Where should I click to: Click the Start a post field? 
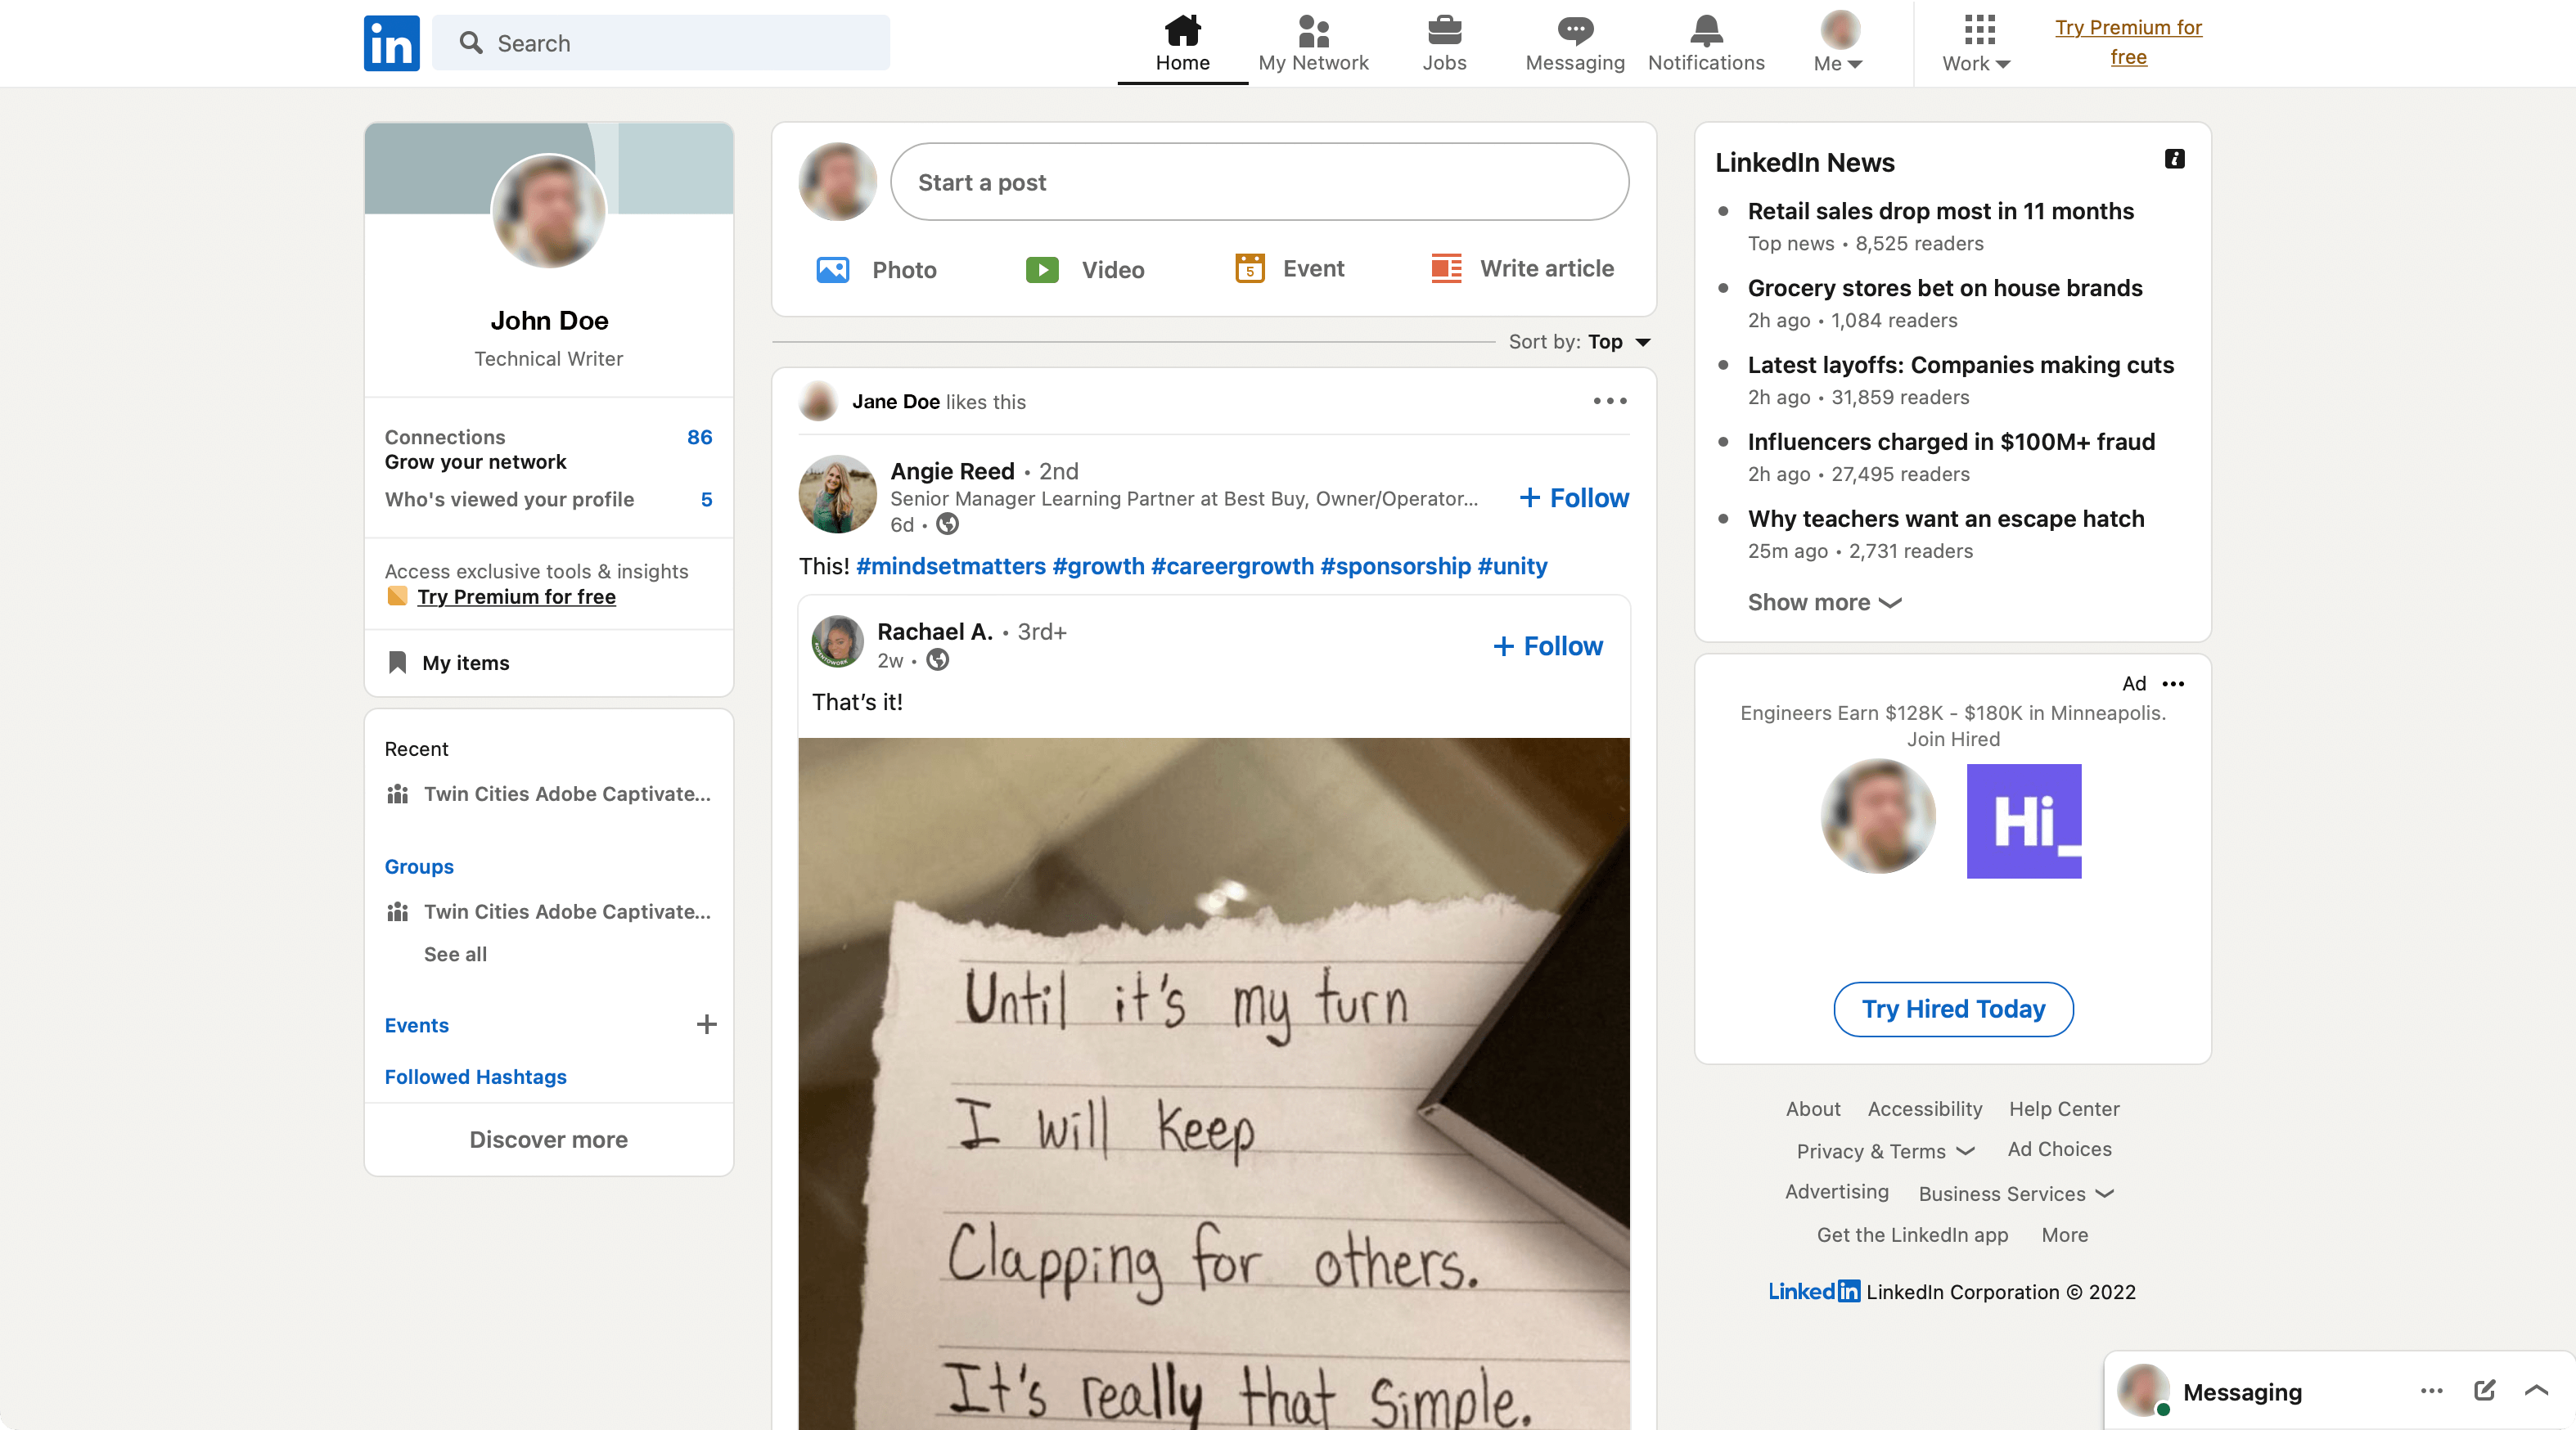(1259, 182)
